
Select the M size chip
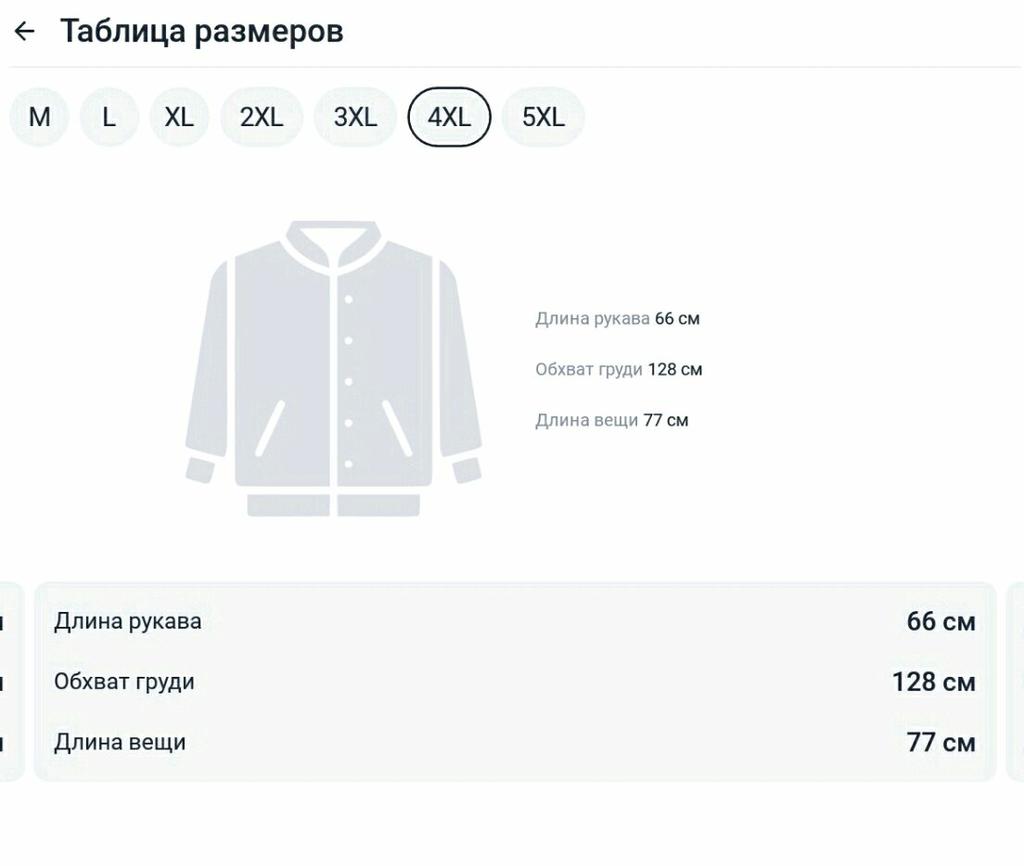39,117
